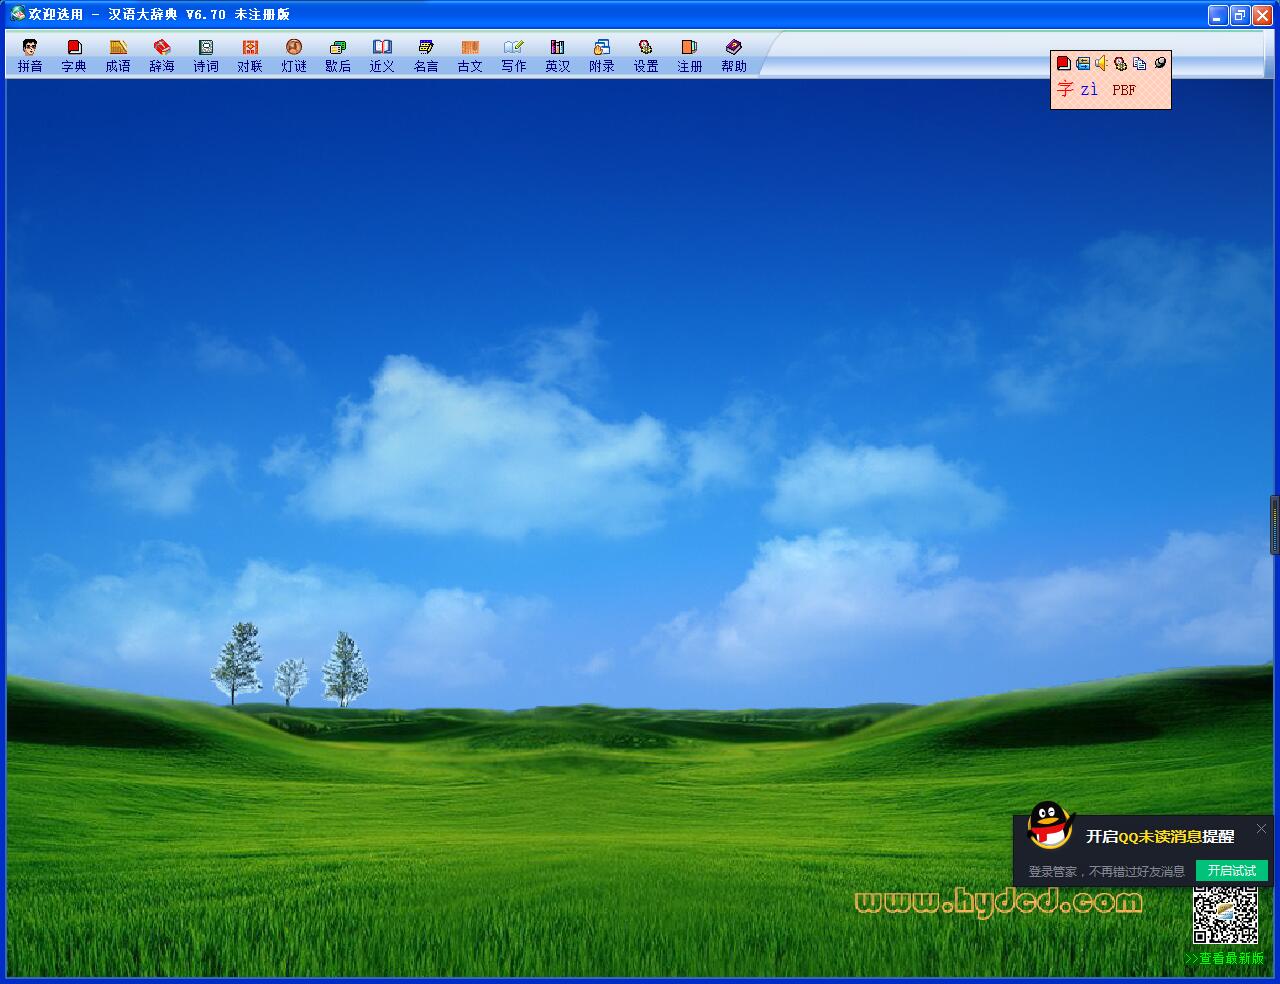Click the QR code image
The width and height of the screenshot is (1280, 984).
pos(1225,914)
